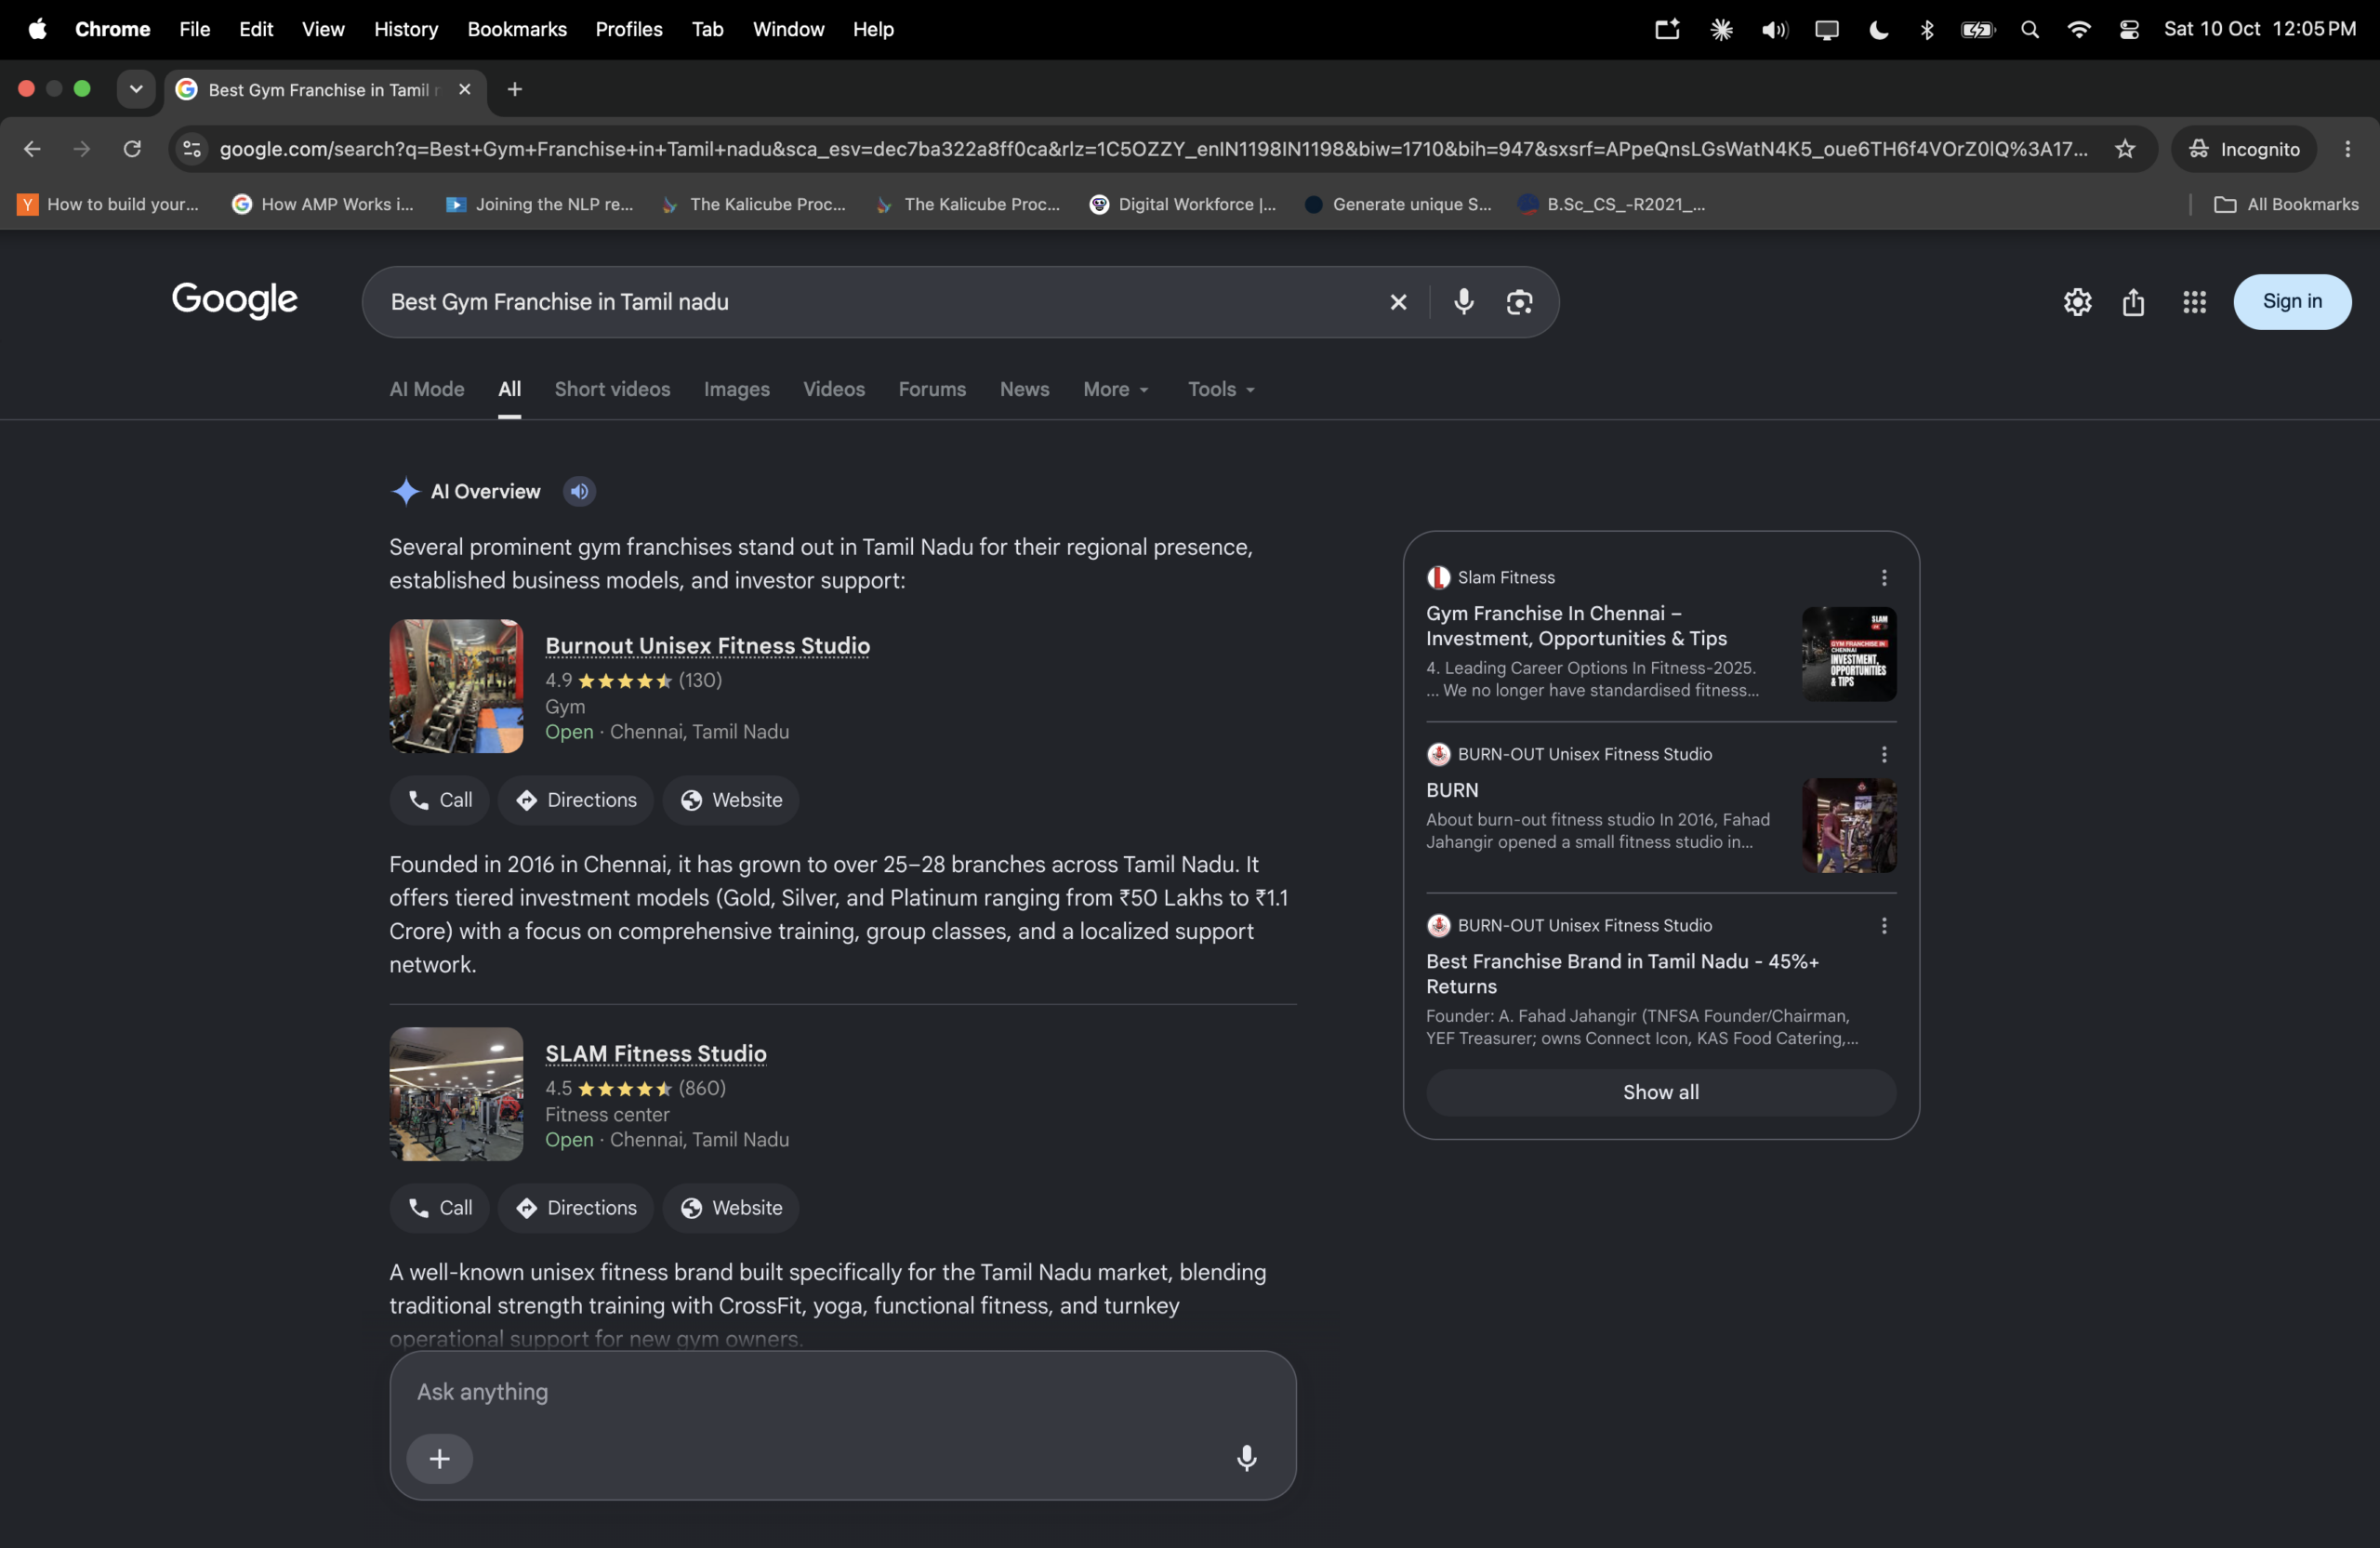2380x1548 pixels.
Task: Open search by image camera icon
Action: (x=1519, y=302)
